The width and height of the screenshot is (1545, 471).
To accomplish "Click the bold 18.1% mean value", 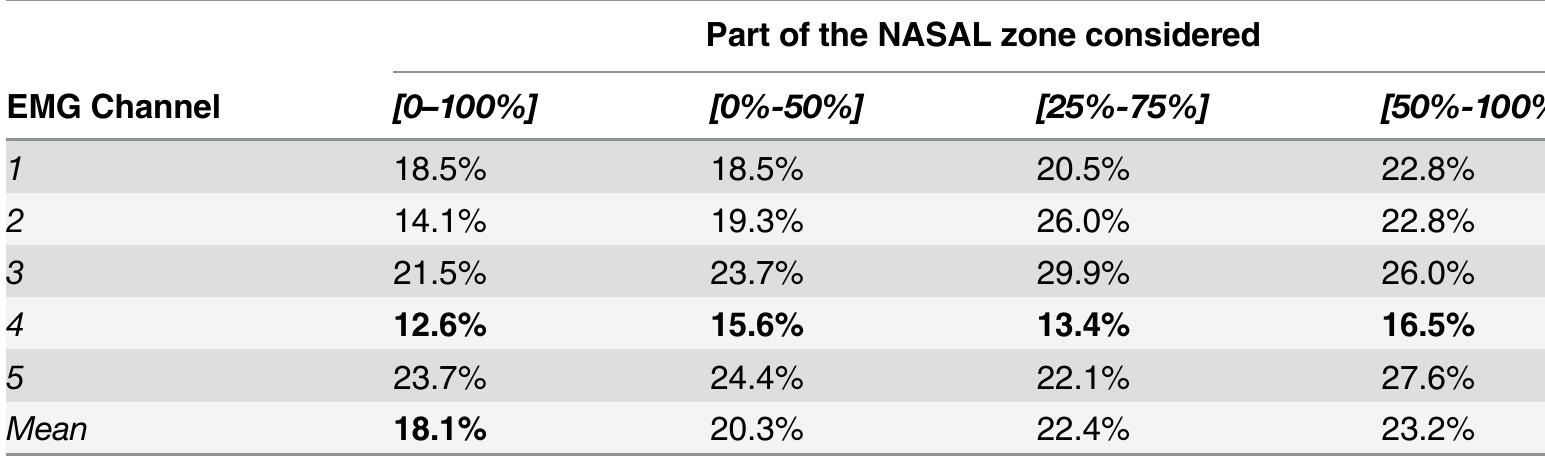I will [x=440, y=429].
